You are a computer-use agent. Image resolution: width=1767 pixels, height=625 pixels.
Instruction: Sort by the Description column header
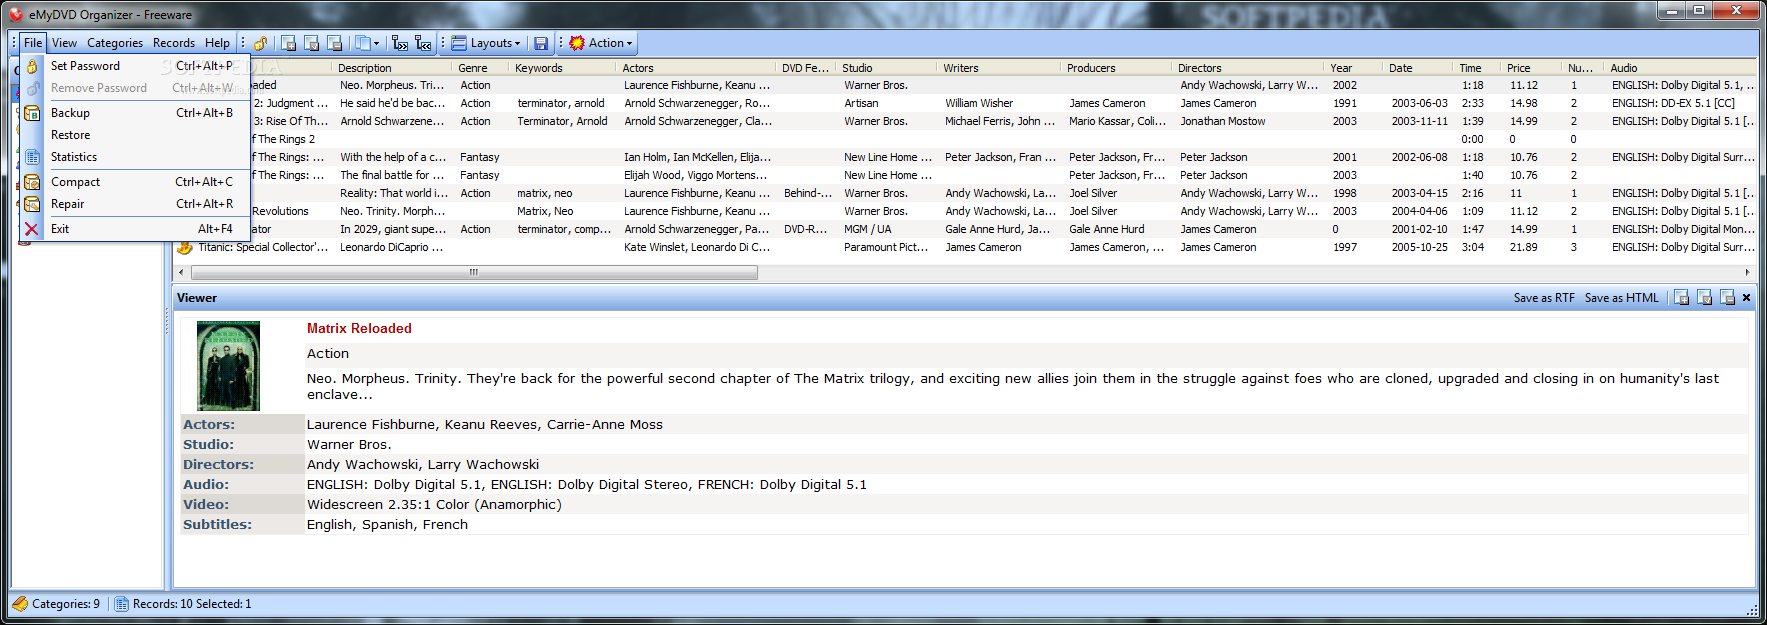393,68
